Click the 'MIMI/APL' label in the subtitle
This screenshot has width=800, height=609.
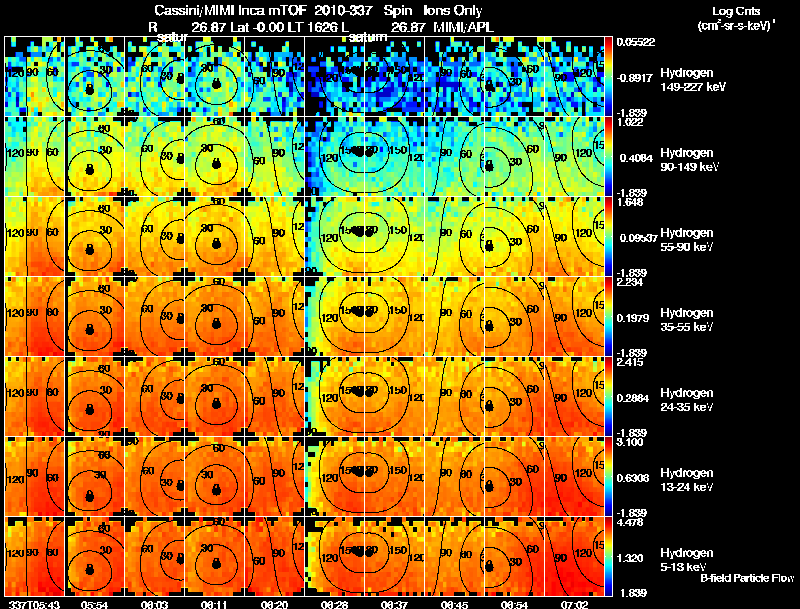[463, 28]
